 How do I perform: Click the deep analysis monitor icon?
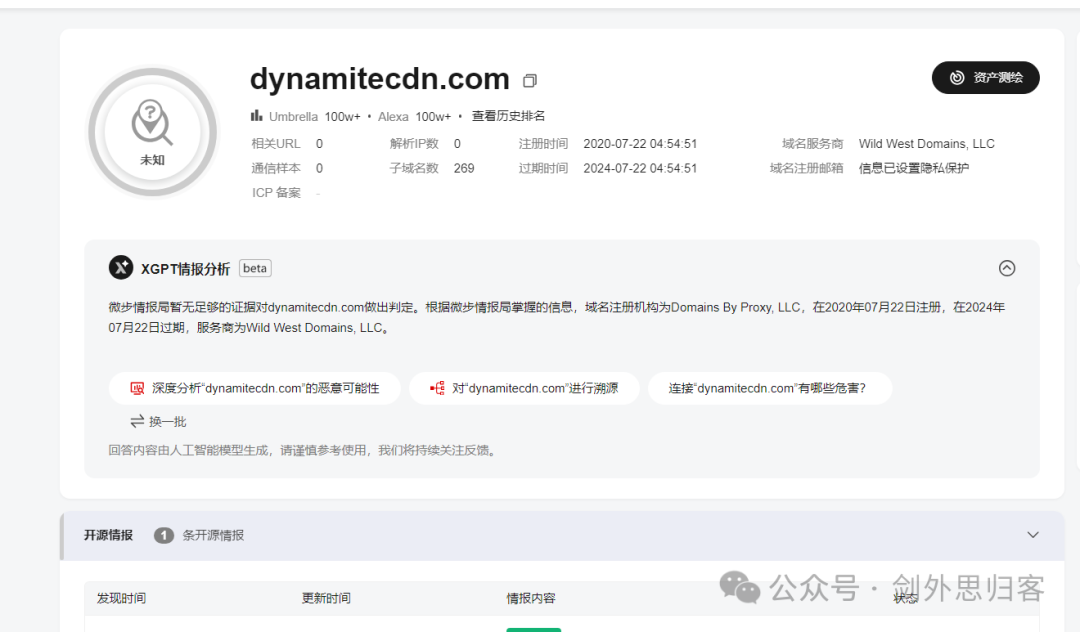tap(137, 388)
